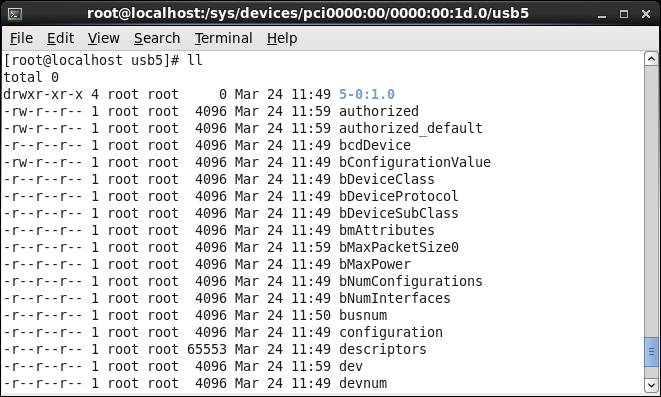Image resolution: width=661 pixels, height=397 pixels.
Task: Close the terminal window
Action: (646, 14)
